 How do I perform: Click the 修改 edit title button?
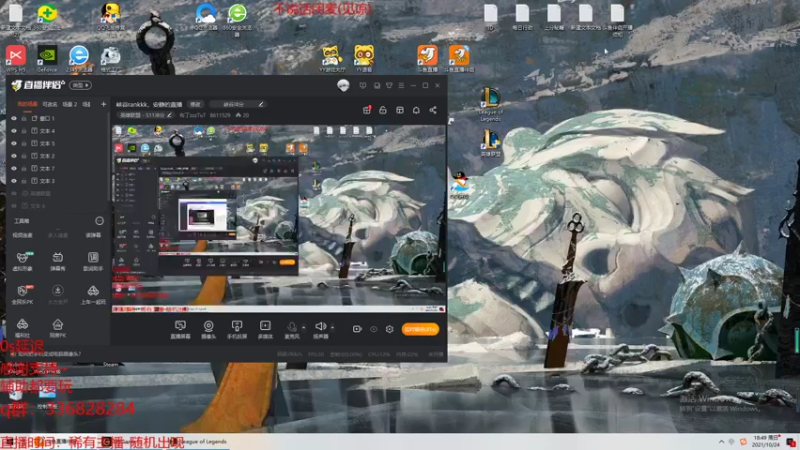point(195,105)
